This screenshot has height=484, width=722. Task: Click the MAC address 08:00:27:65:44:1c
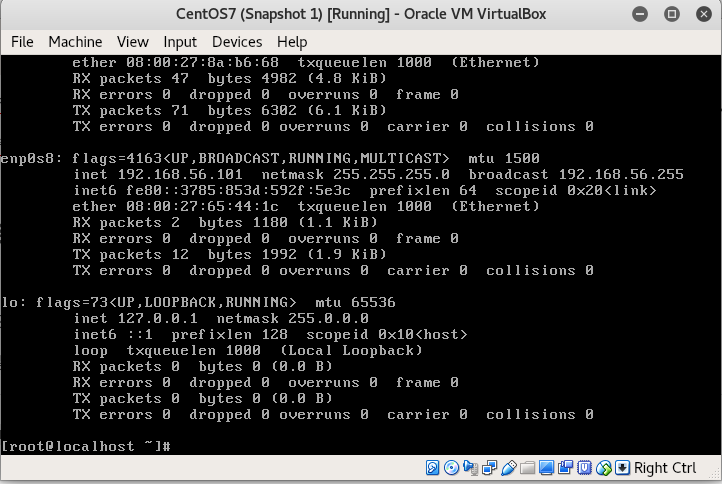click(203, 206)
